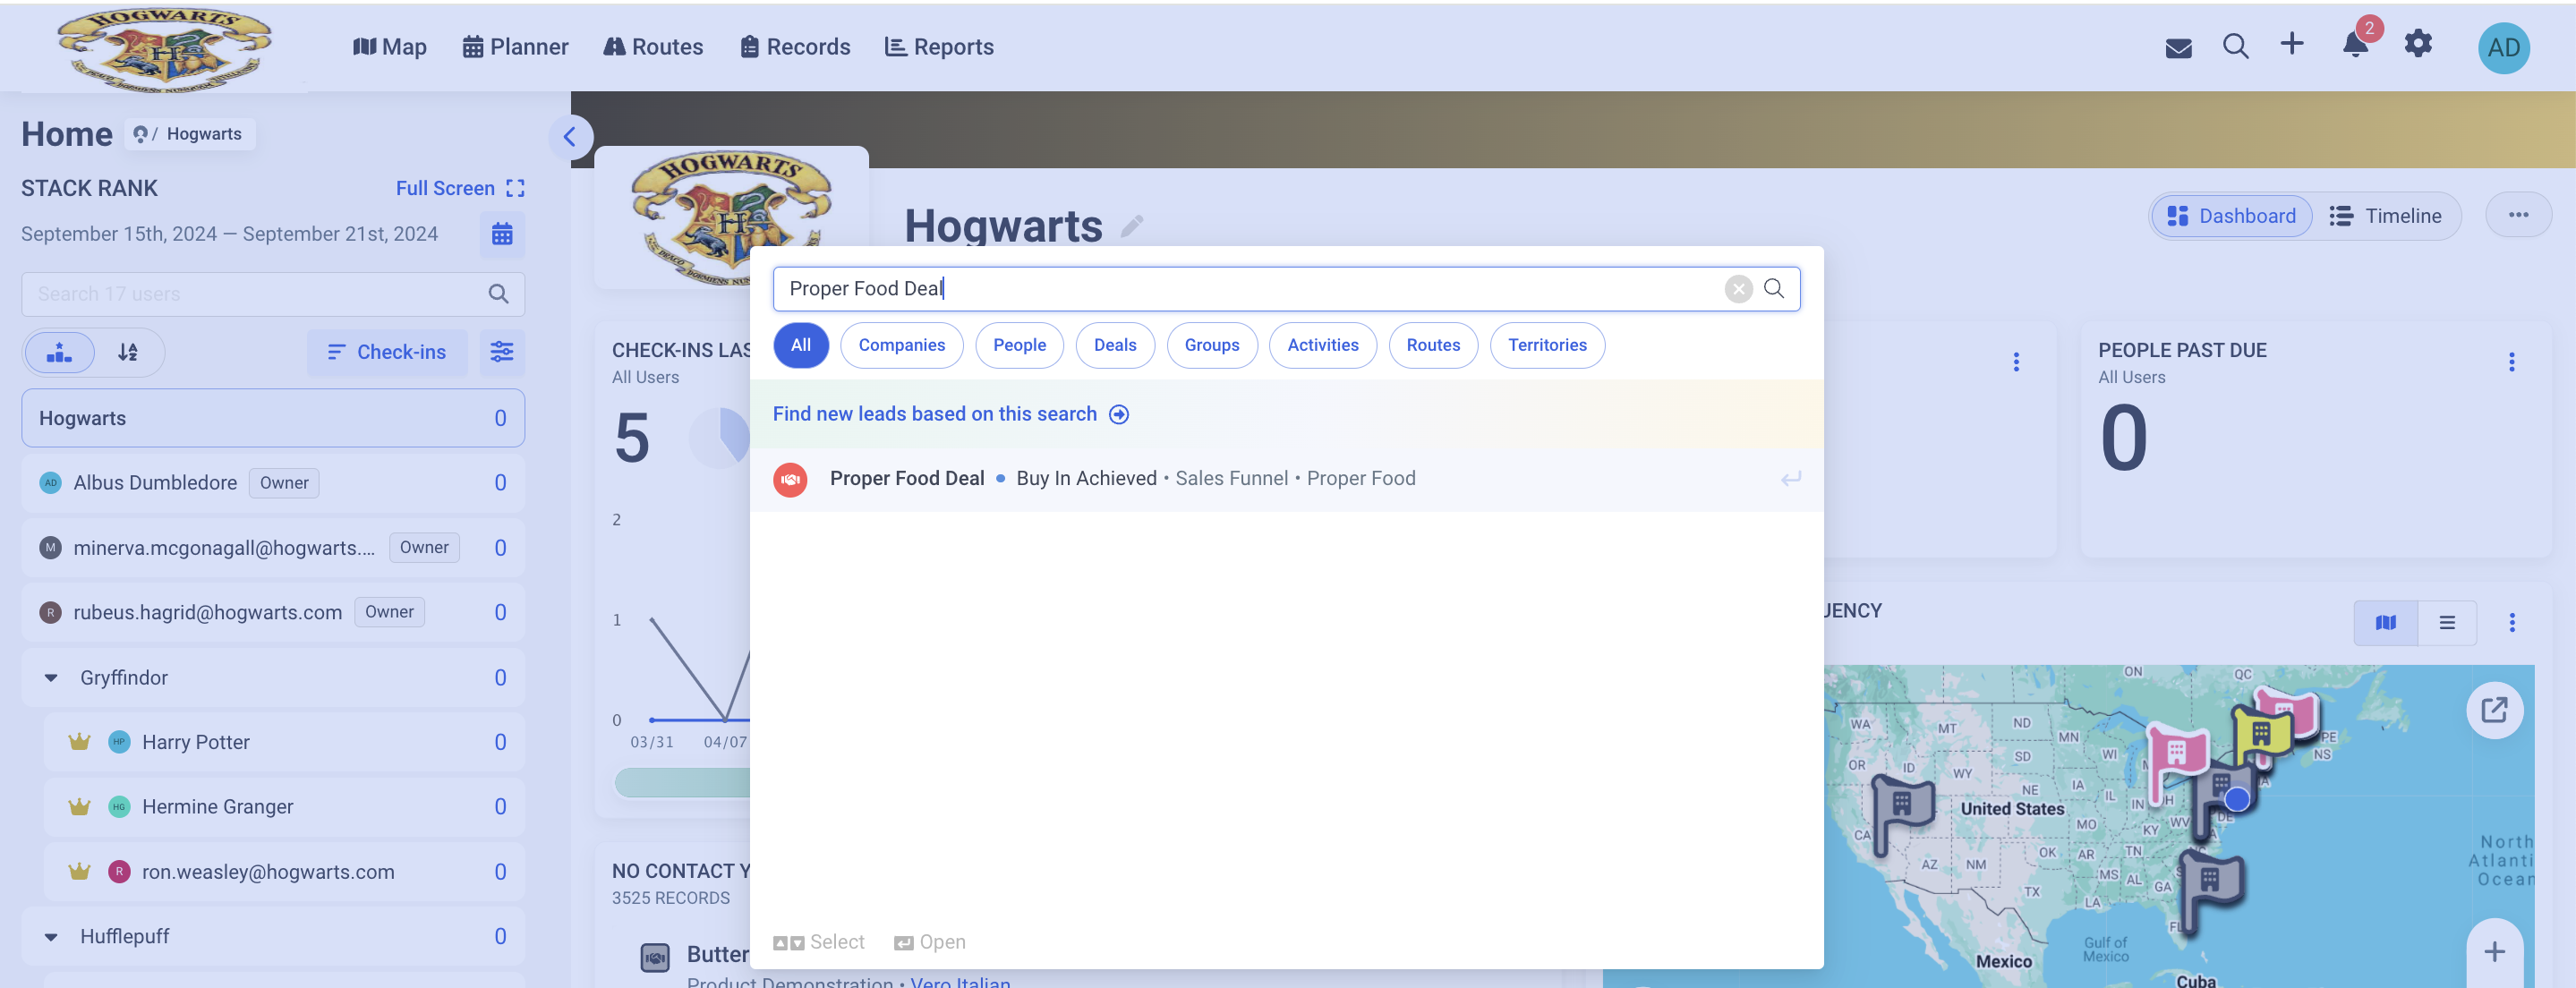Open AD user avatar menu
This screenshot has height=988, width=2576.
click(2503, 48)
